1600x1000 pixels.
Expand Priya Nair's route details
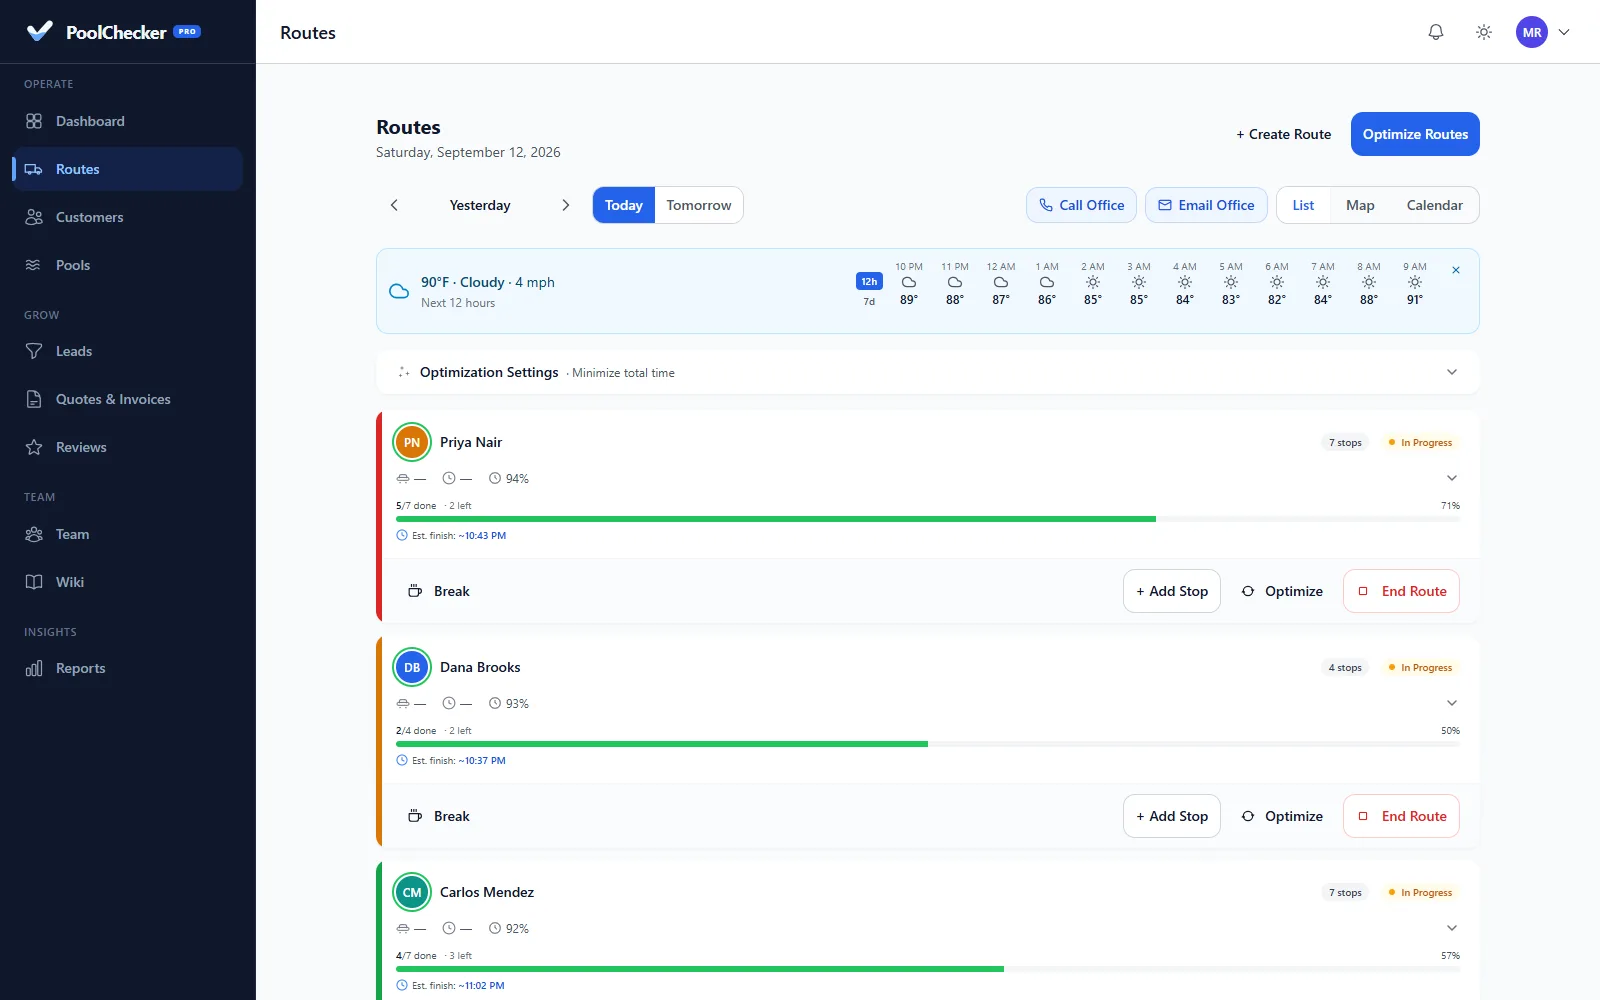[1452, 478]
